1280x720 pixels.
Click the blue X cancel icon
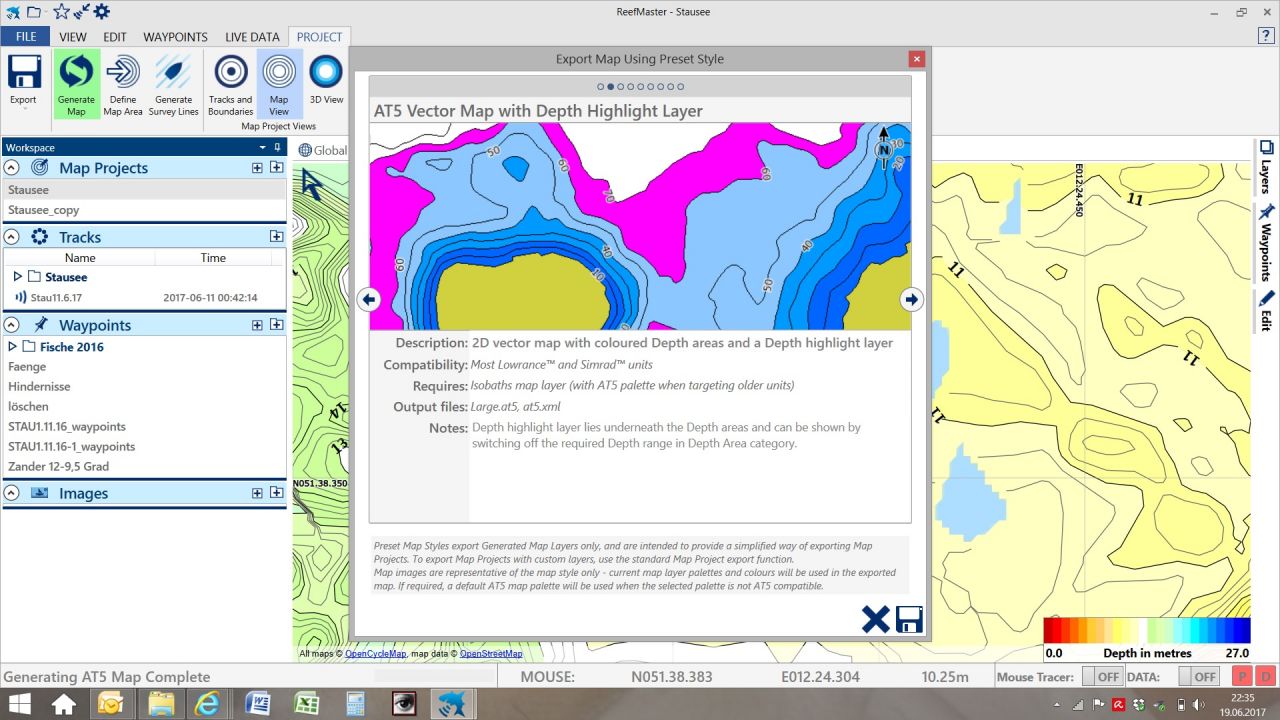[x=875, y=619]
